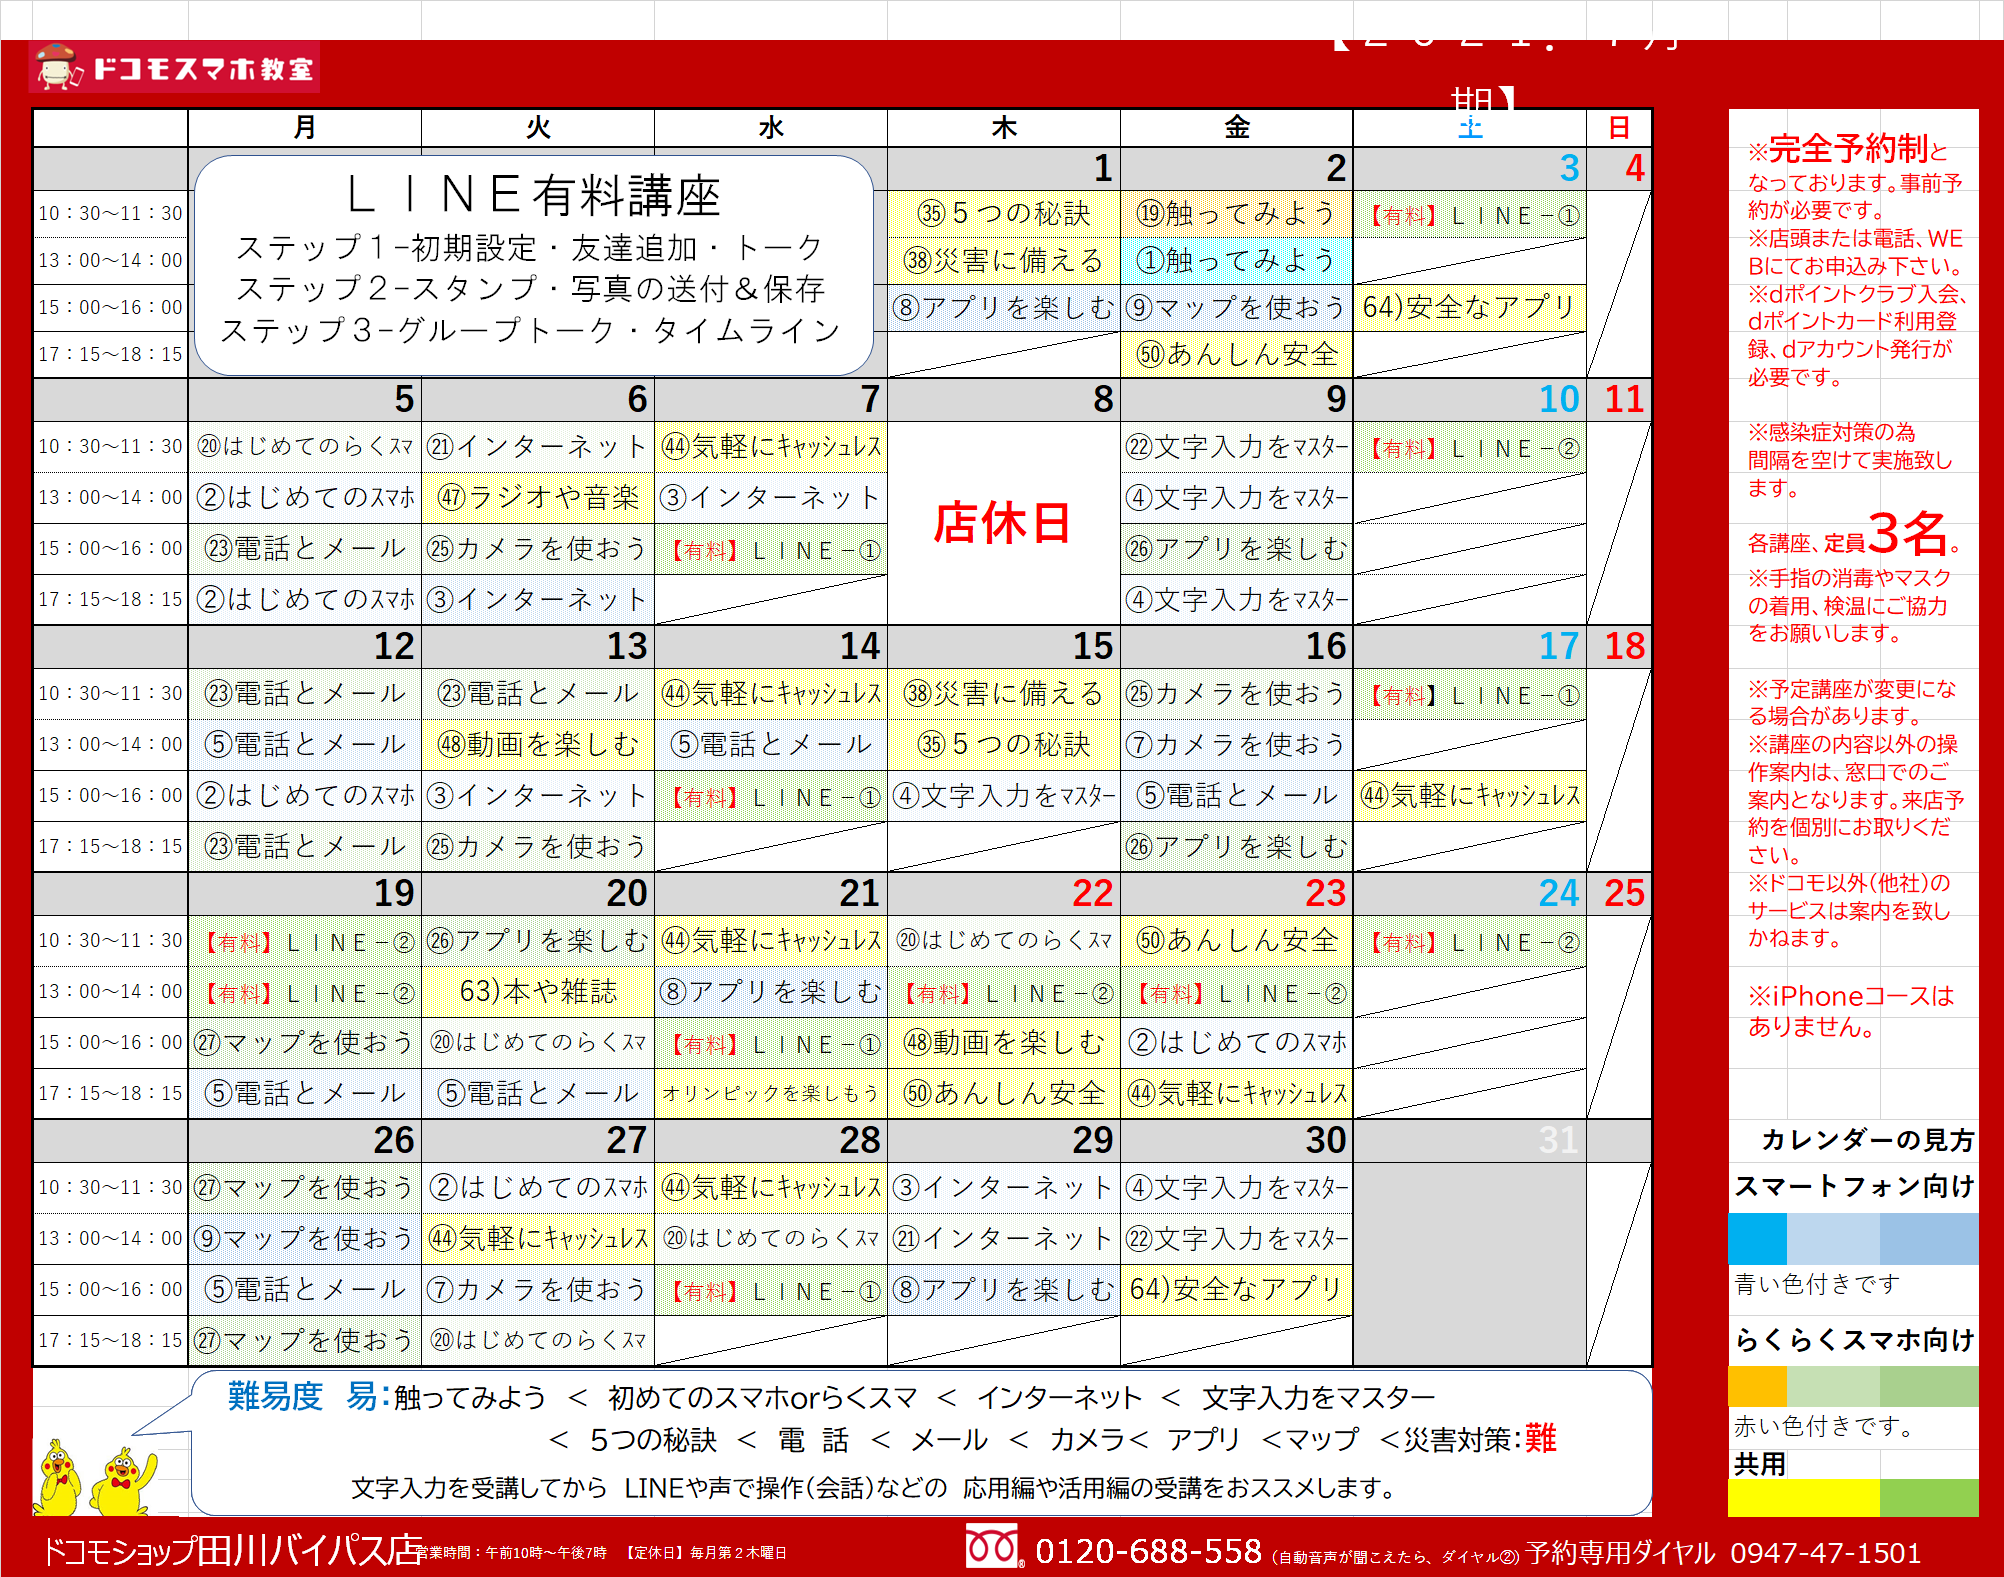2004x1577 pixels.
Task: Select the green swatch beside the yellow legend
Action: click(1928, 1497)
